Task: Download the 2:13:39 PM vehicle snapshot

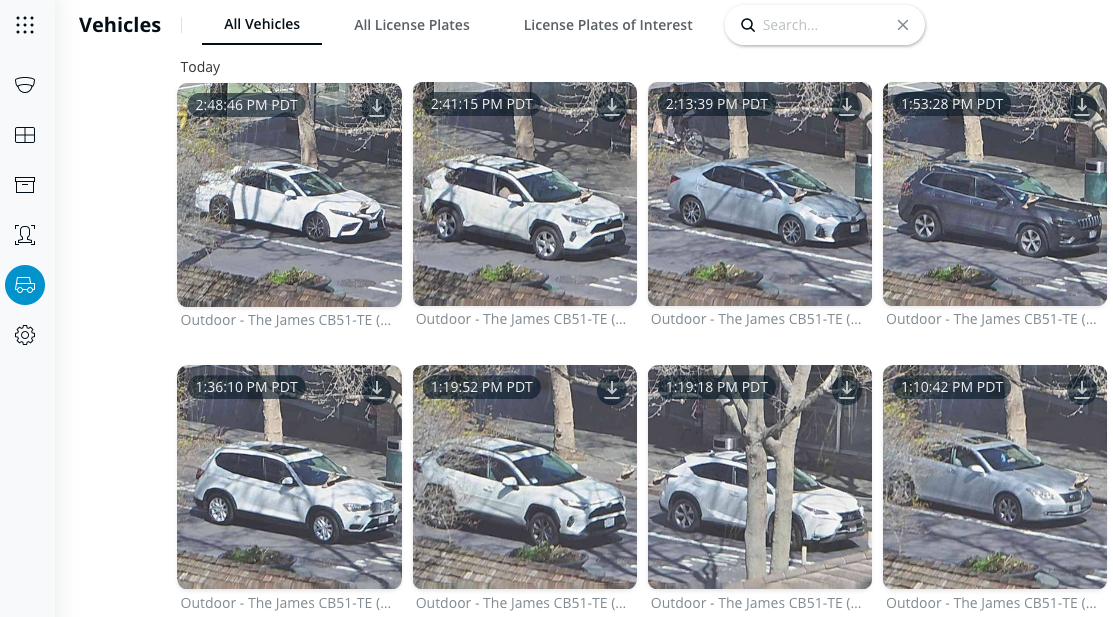Action: [847, 106]
